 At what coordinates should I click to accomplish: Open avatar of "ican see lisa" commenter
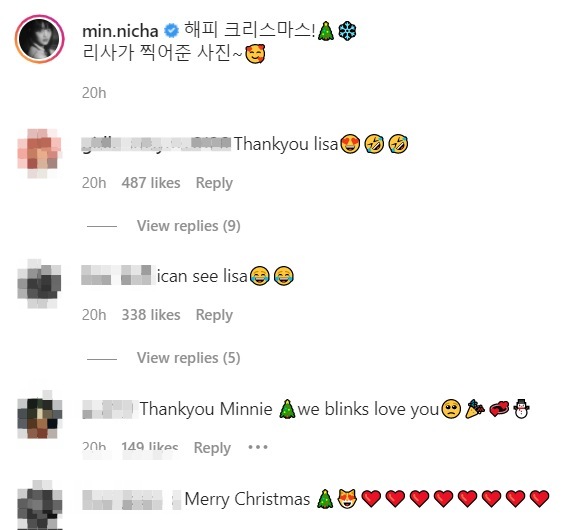click(x=39, y=284)
